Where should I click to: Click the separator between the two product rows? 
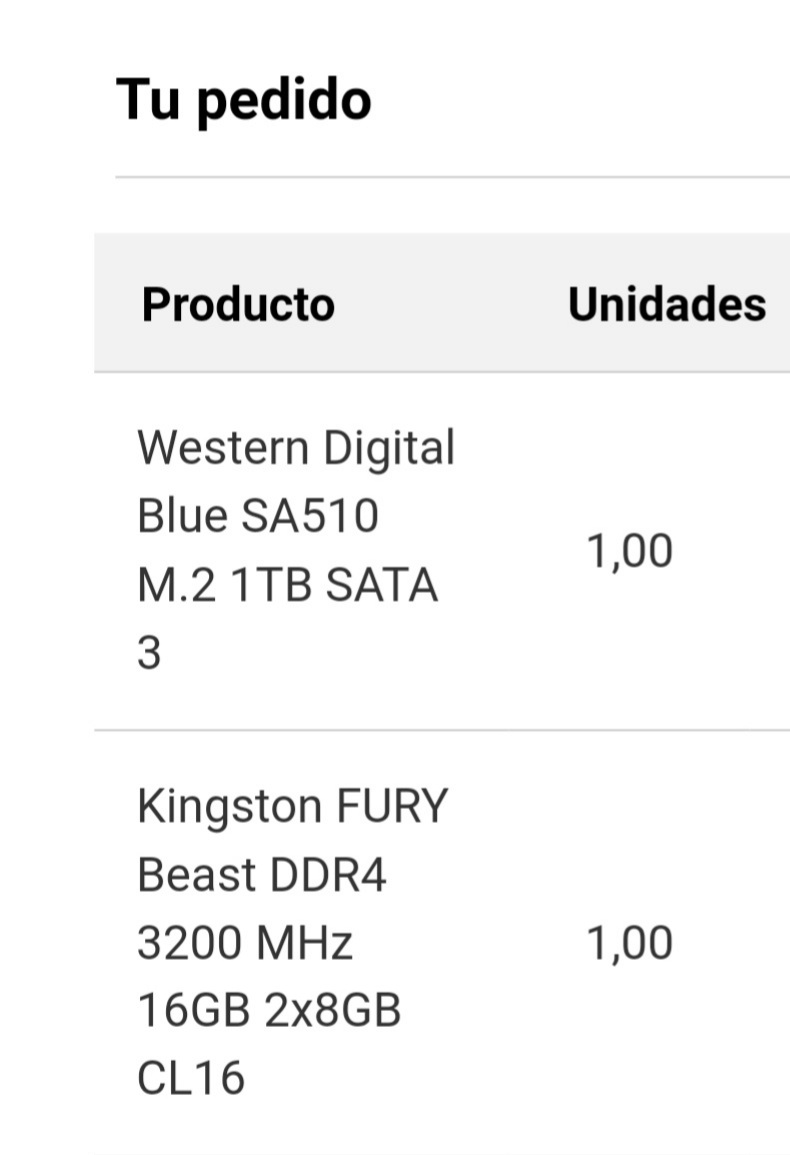click(442, 730)
